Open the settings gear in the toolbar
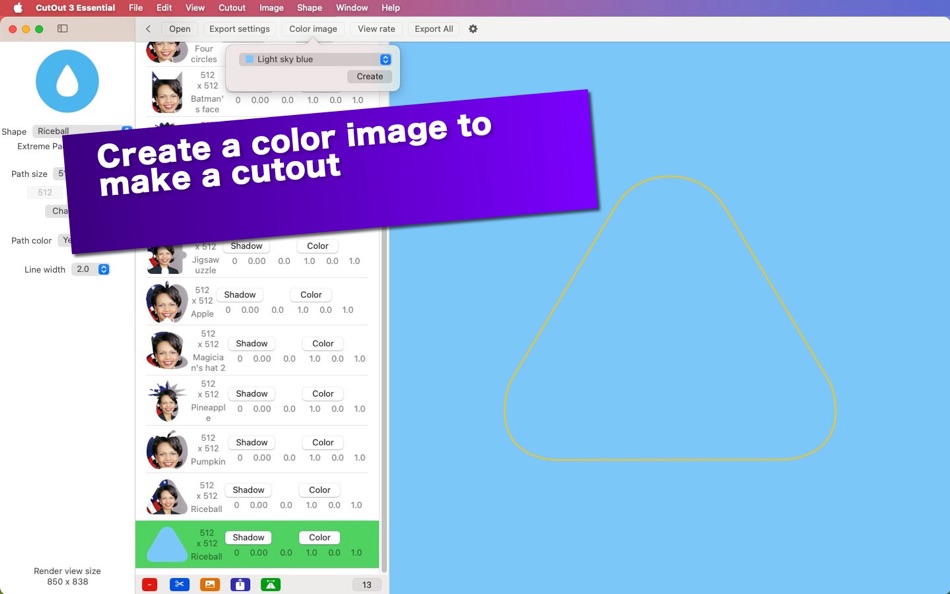 pos(472,28)
